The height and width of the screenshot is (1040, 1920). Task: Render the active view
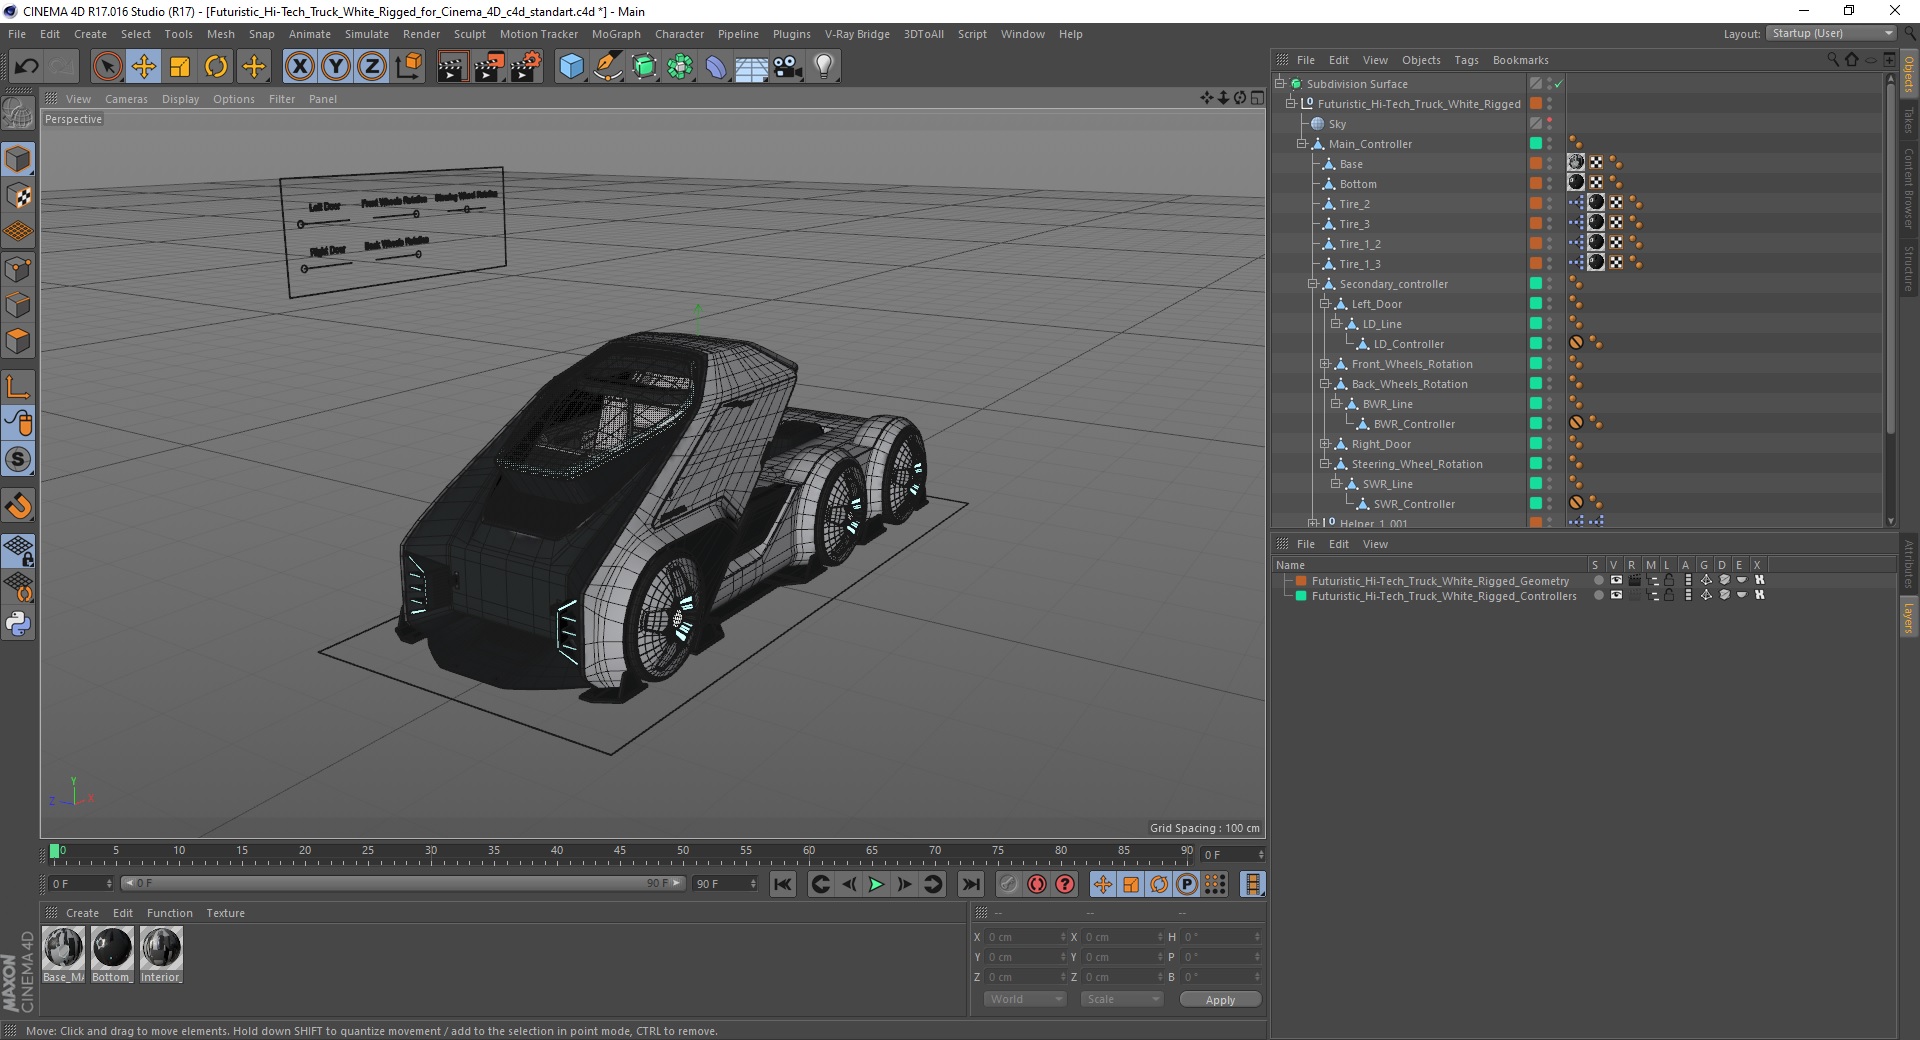click(x=452, y=67)
